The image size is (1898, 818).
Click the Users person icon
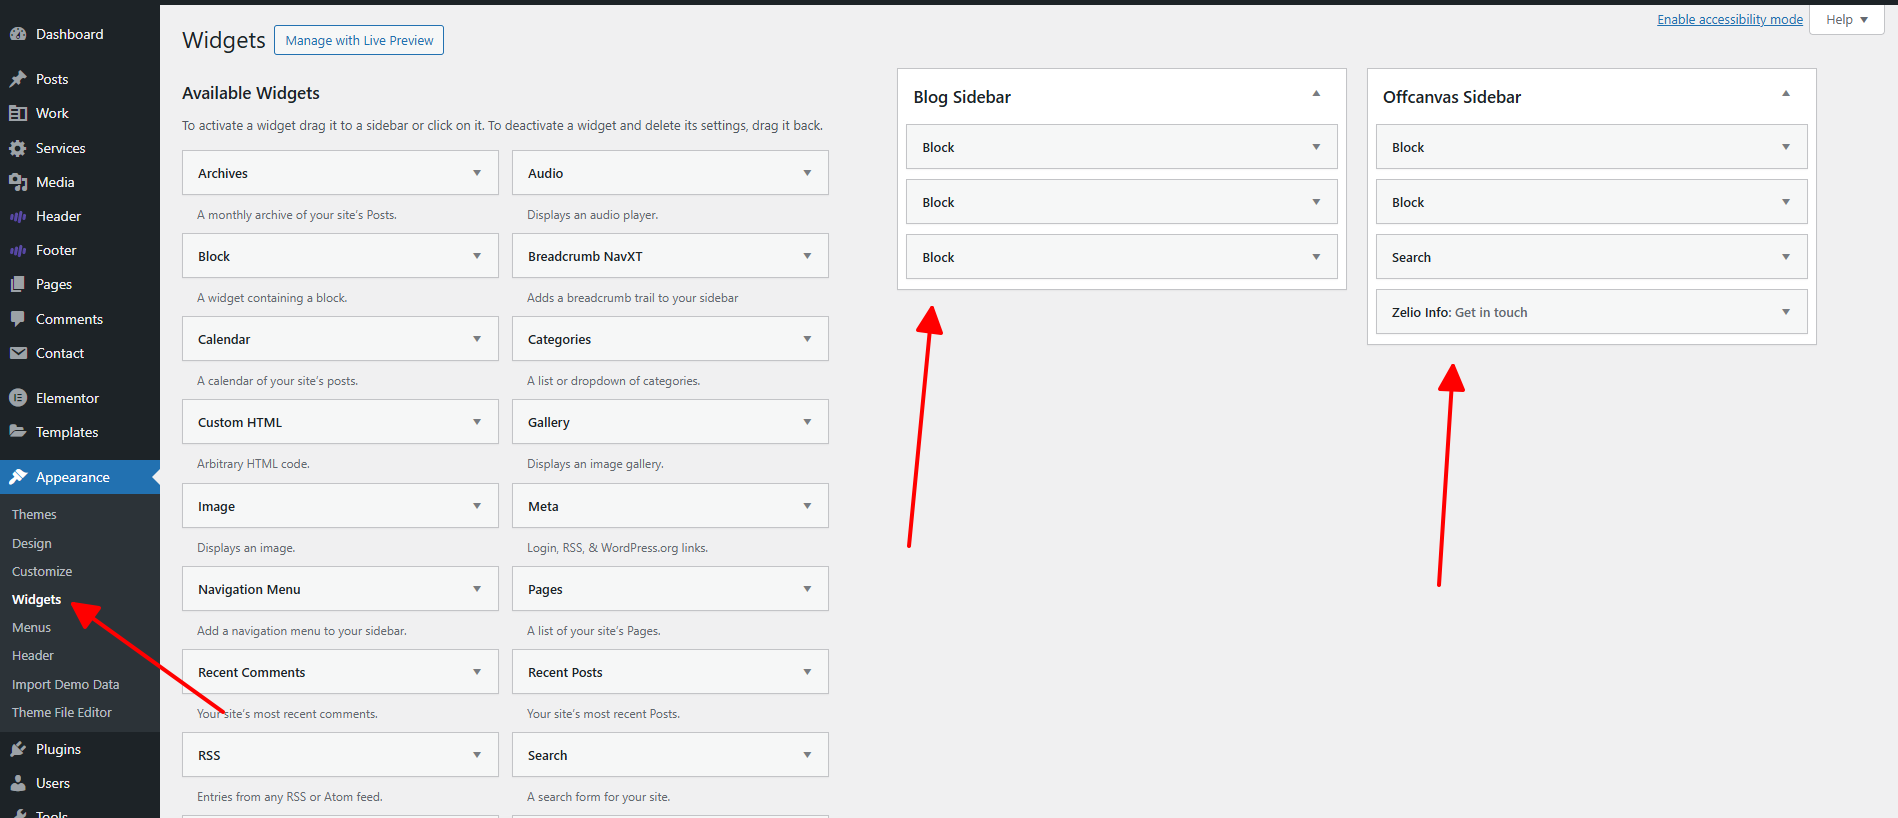(x=18, y=783)
